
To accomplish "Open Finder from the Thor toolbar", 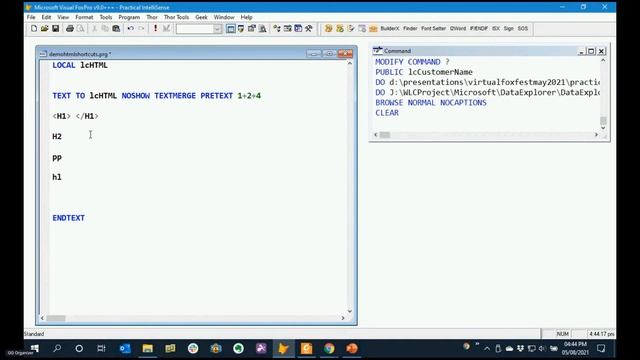I will (x=410, y=29).
